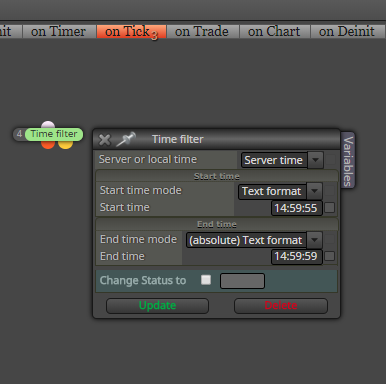Click the Change Status to label

(143, 281)
